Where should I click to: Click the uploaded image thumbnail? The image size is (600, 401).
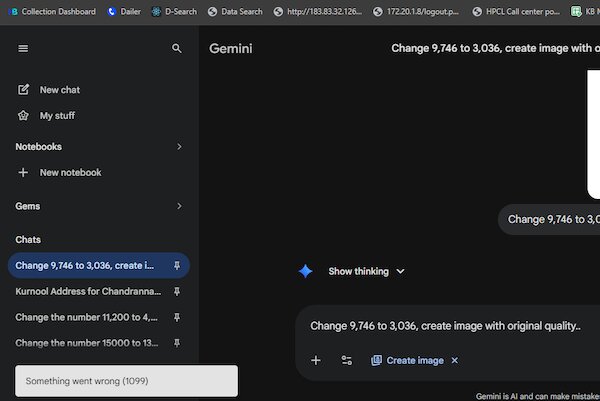(593, 134)
